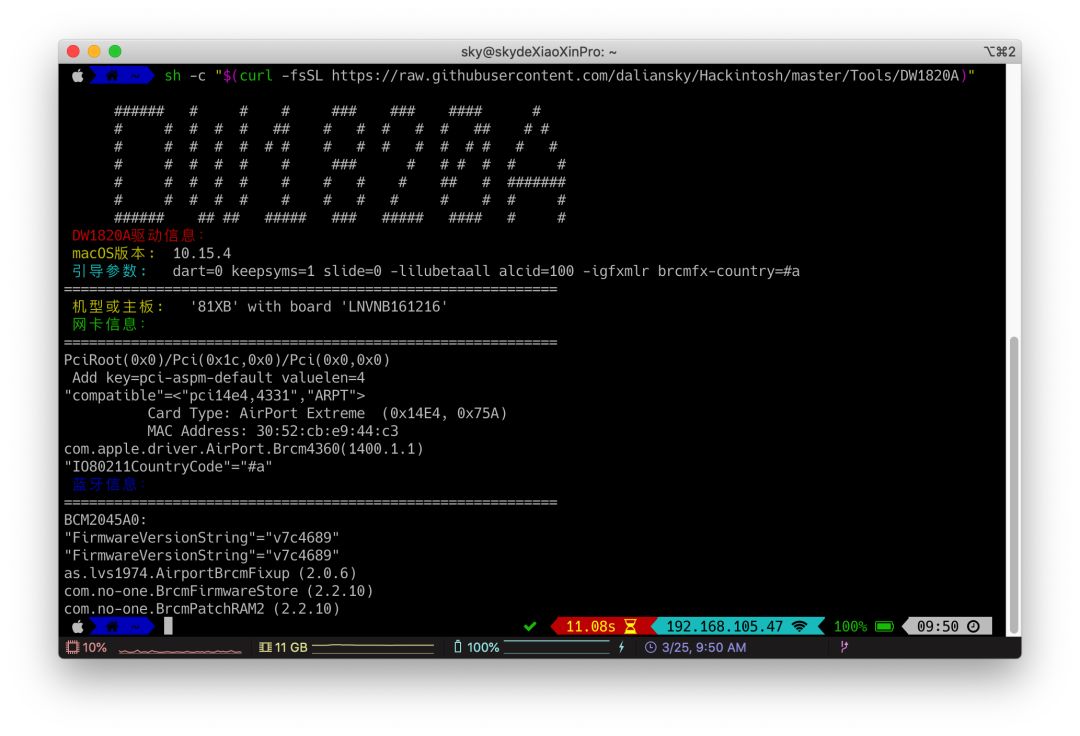Click the hourglass icon next to 11.08s
This screenshot has width=1080, height=736.
(630, 626)
